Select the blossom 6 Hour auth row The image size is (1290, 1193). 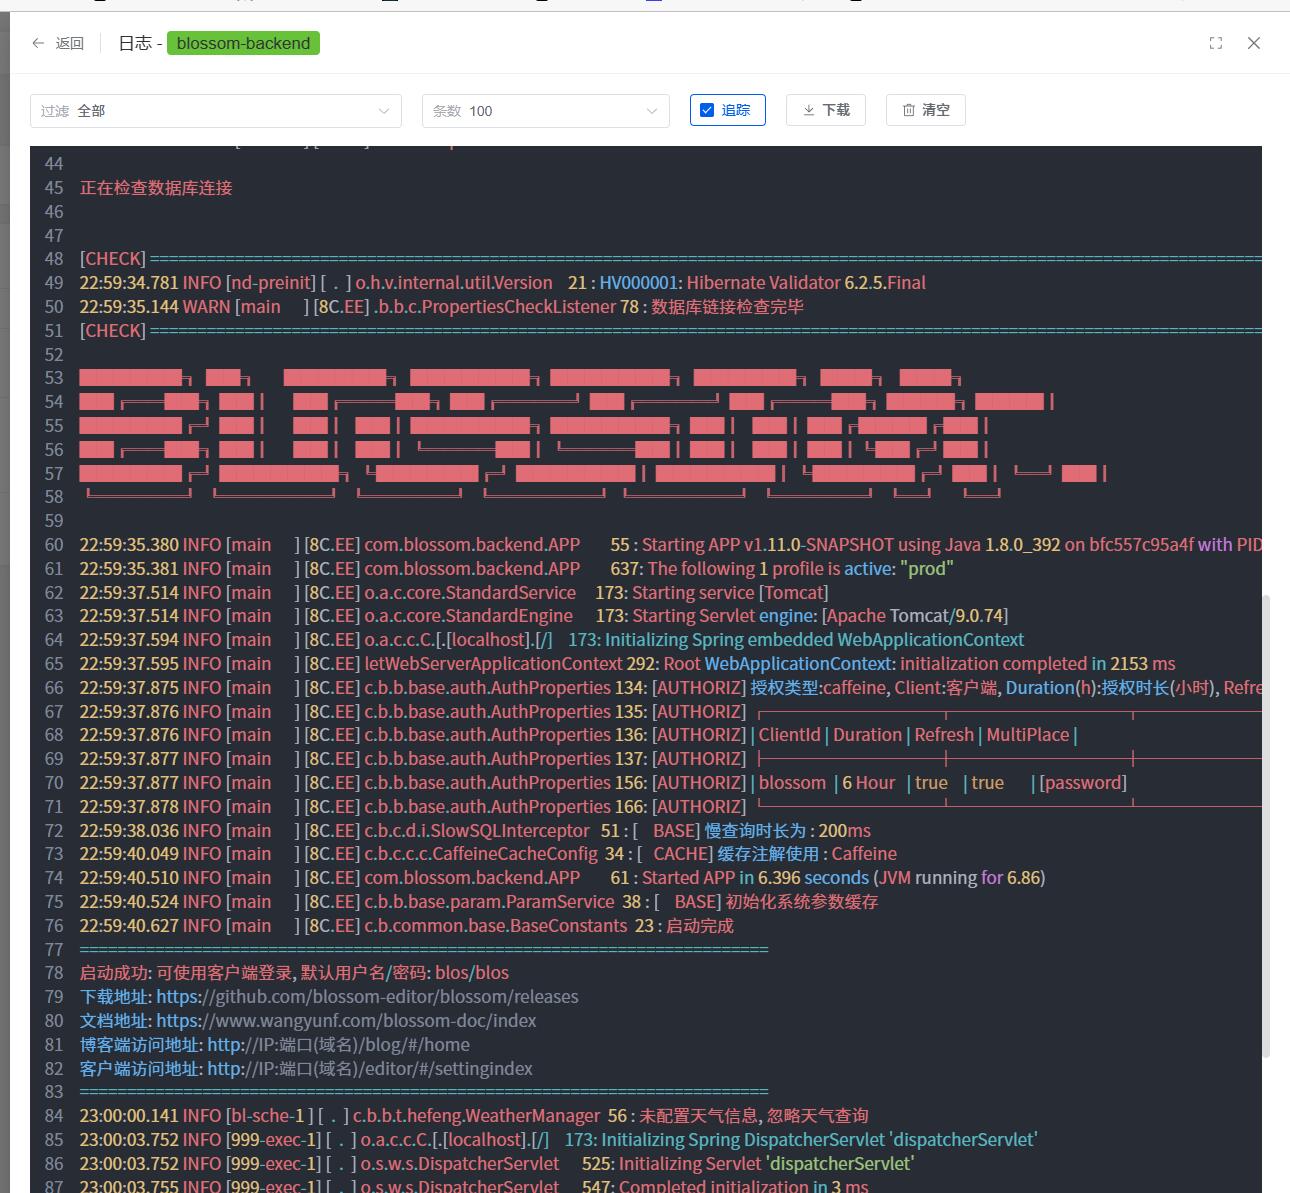pos(603,783)
